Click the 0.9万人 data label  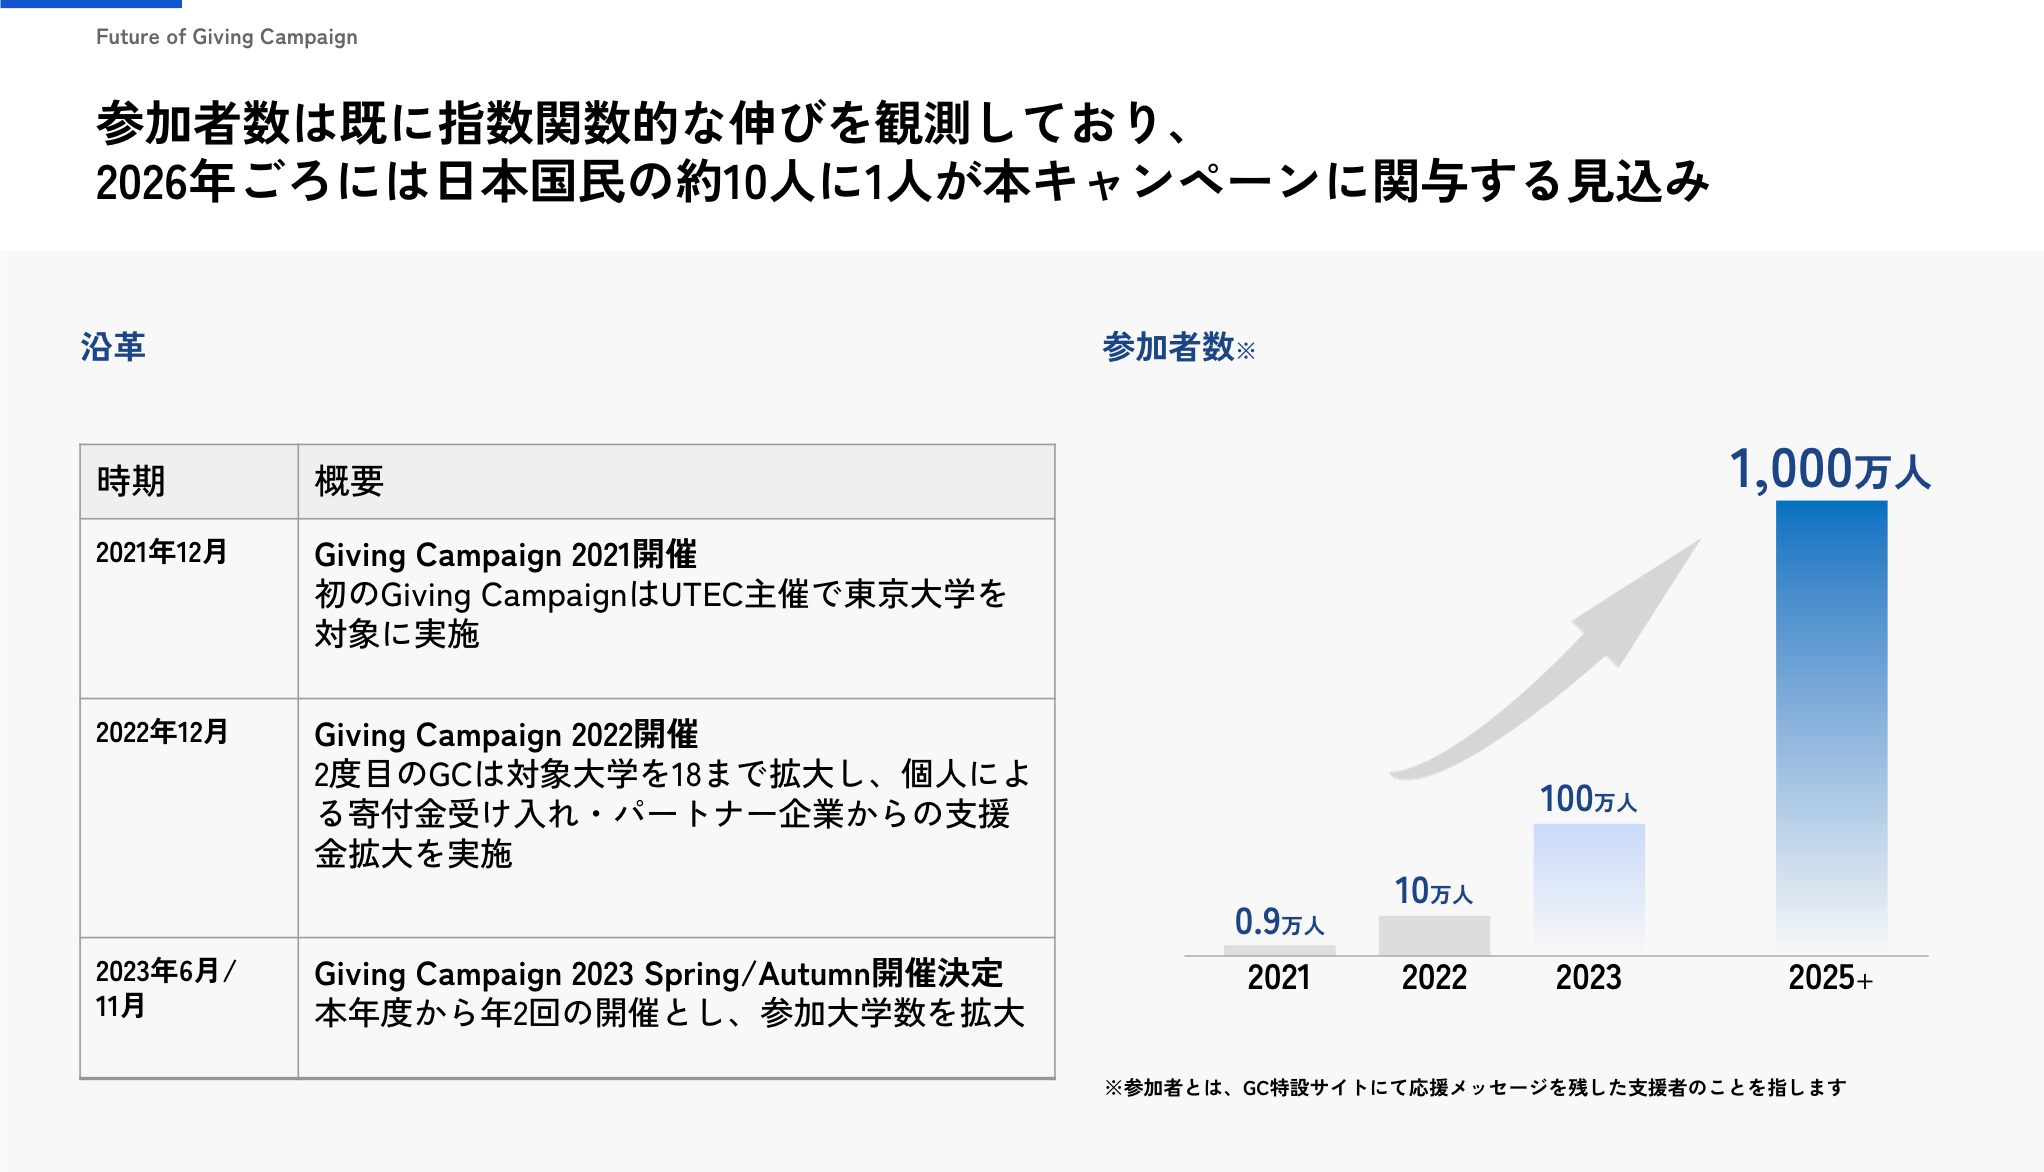pos(1279,921)
